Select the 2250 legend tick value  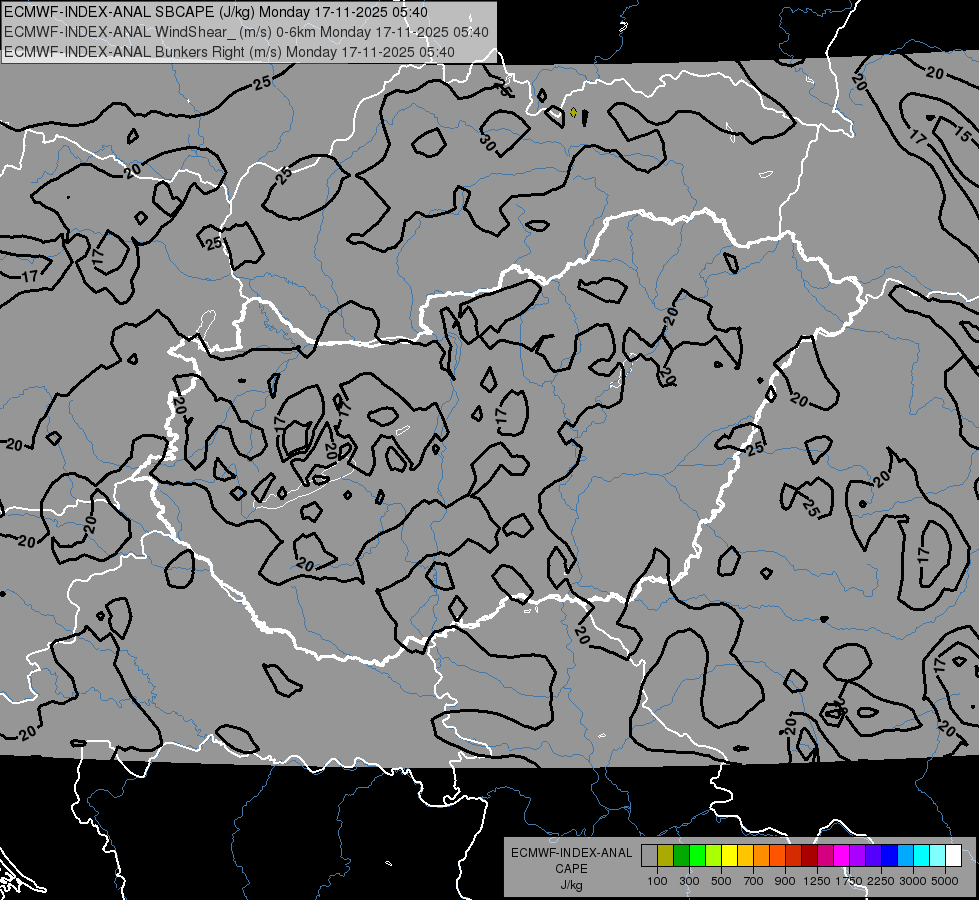[x=881, y=881]
